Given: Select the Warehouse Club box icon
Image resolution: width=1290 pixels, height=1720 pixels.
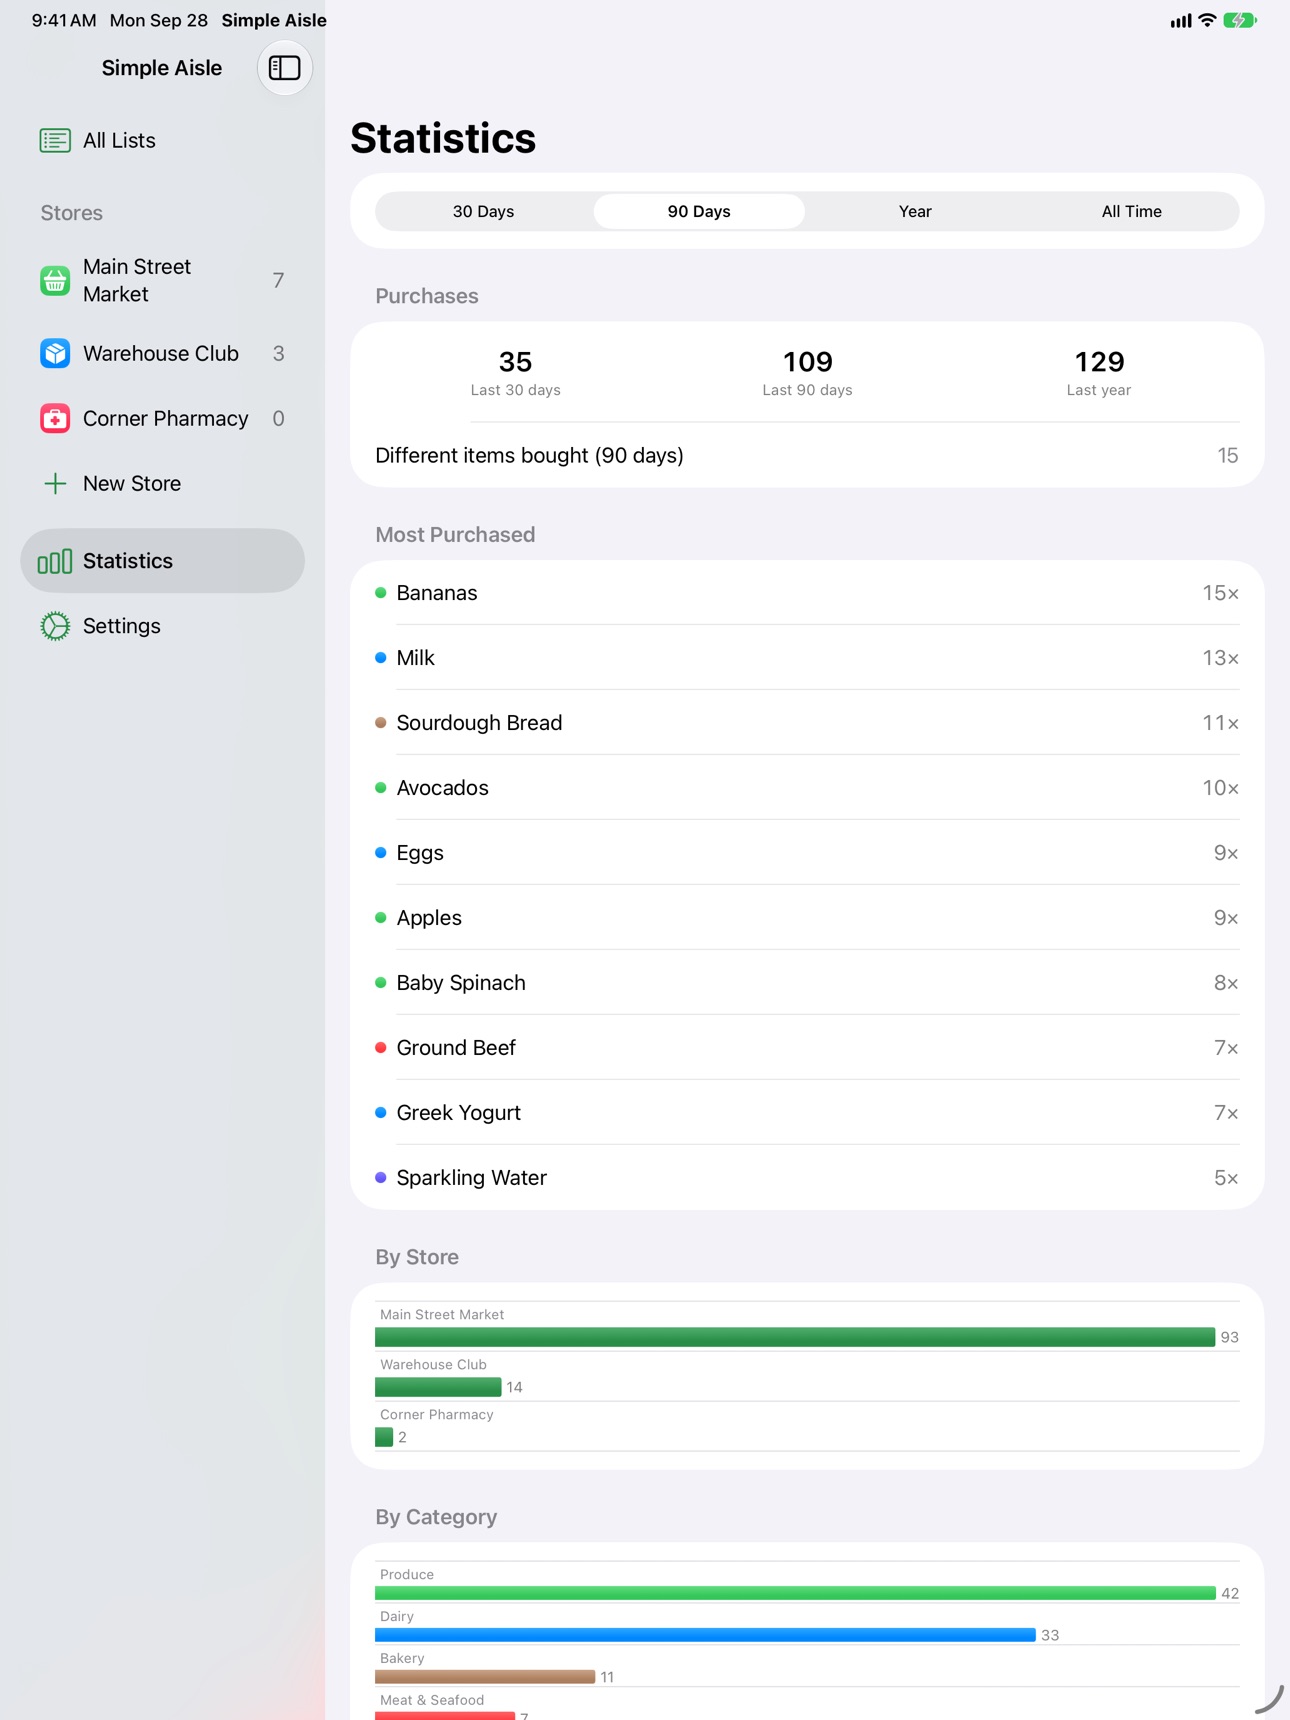Looking at the screenshot, I should point(55,353).
